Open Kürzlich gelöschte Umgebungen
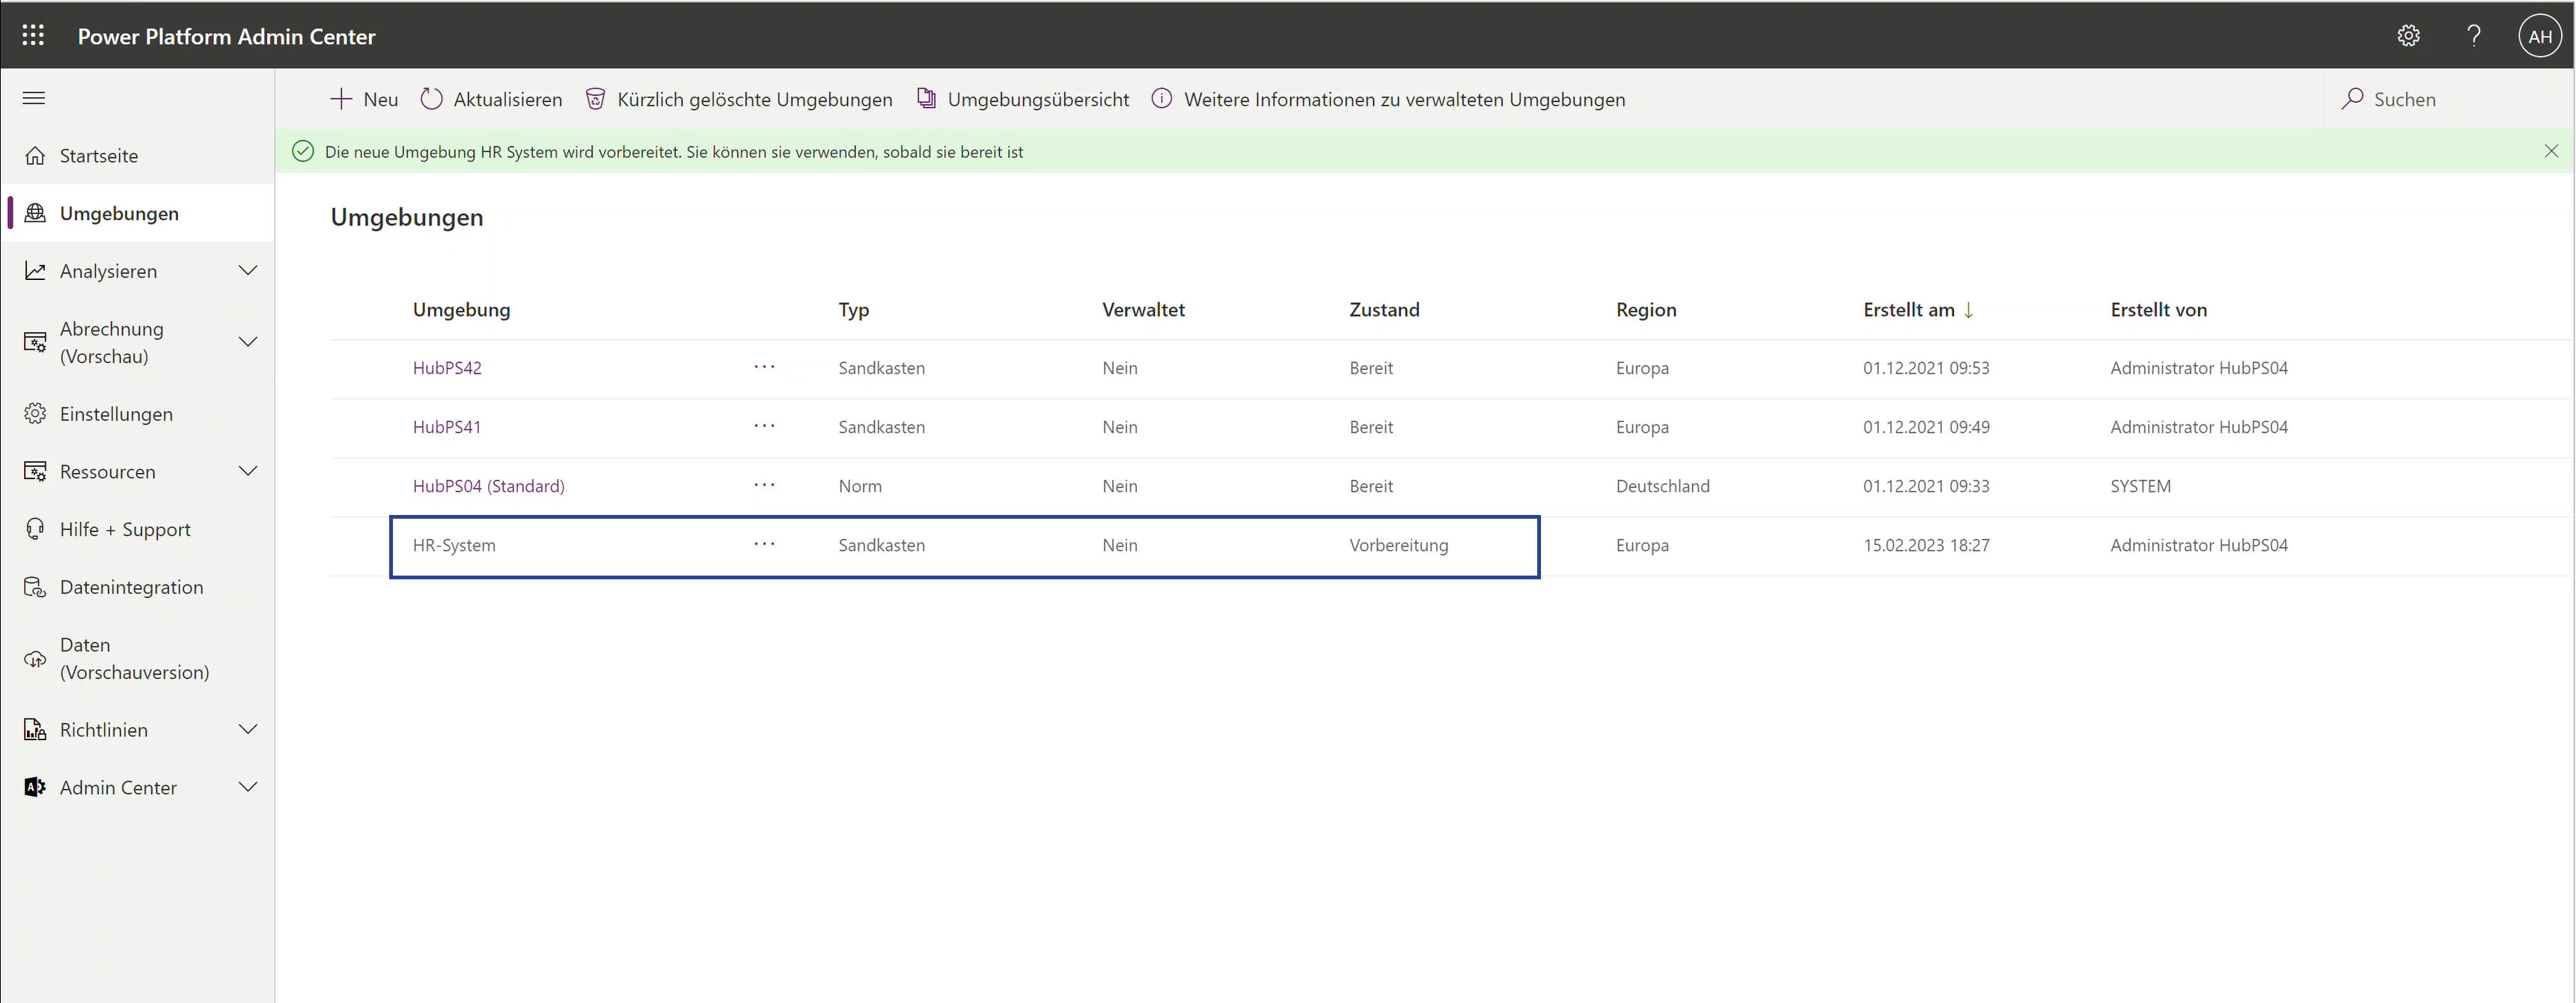This screenshot has height=1003, width=2576. pos(739,99)
